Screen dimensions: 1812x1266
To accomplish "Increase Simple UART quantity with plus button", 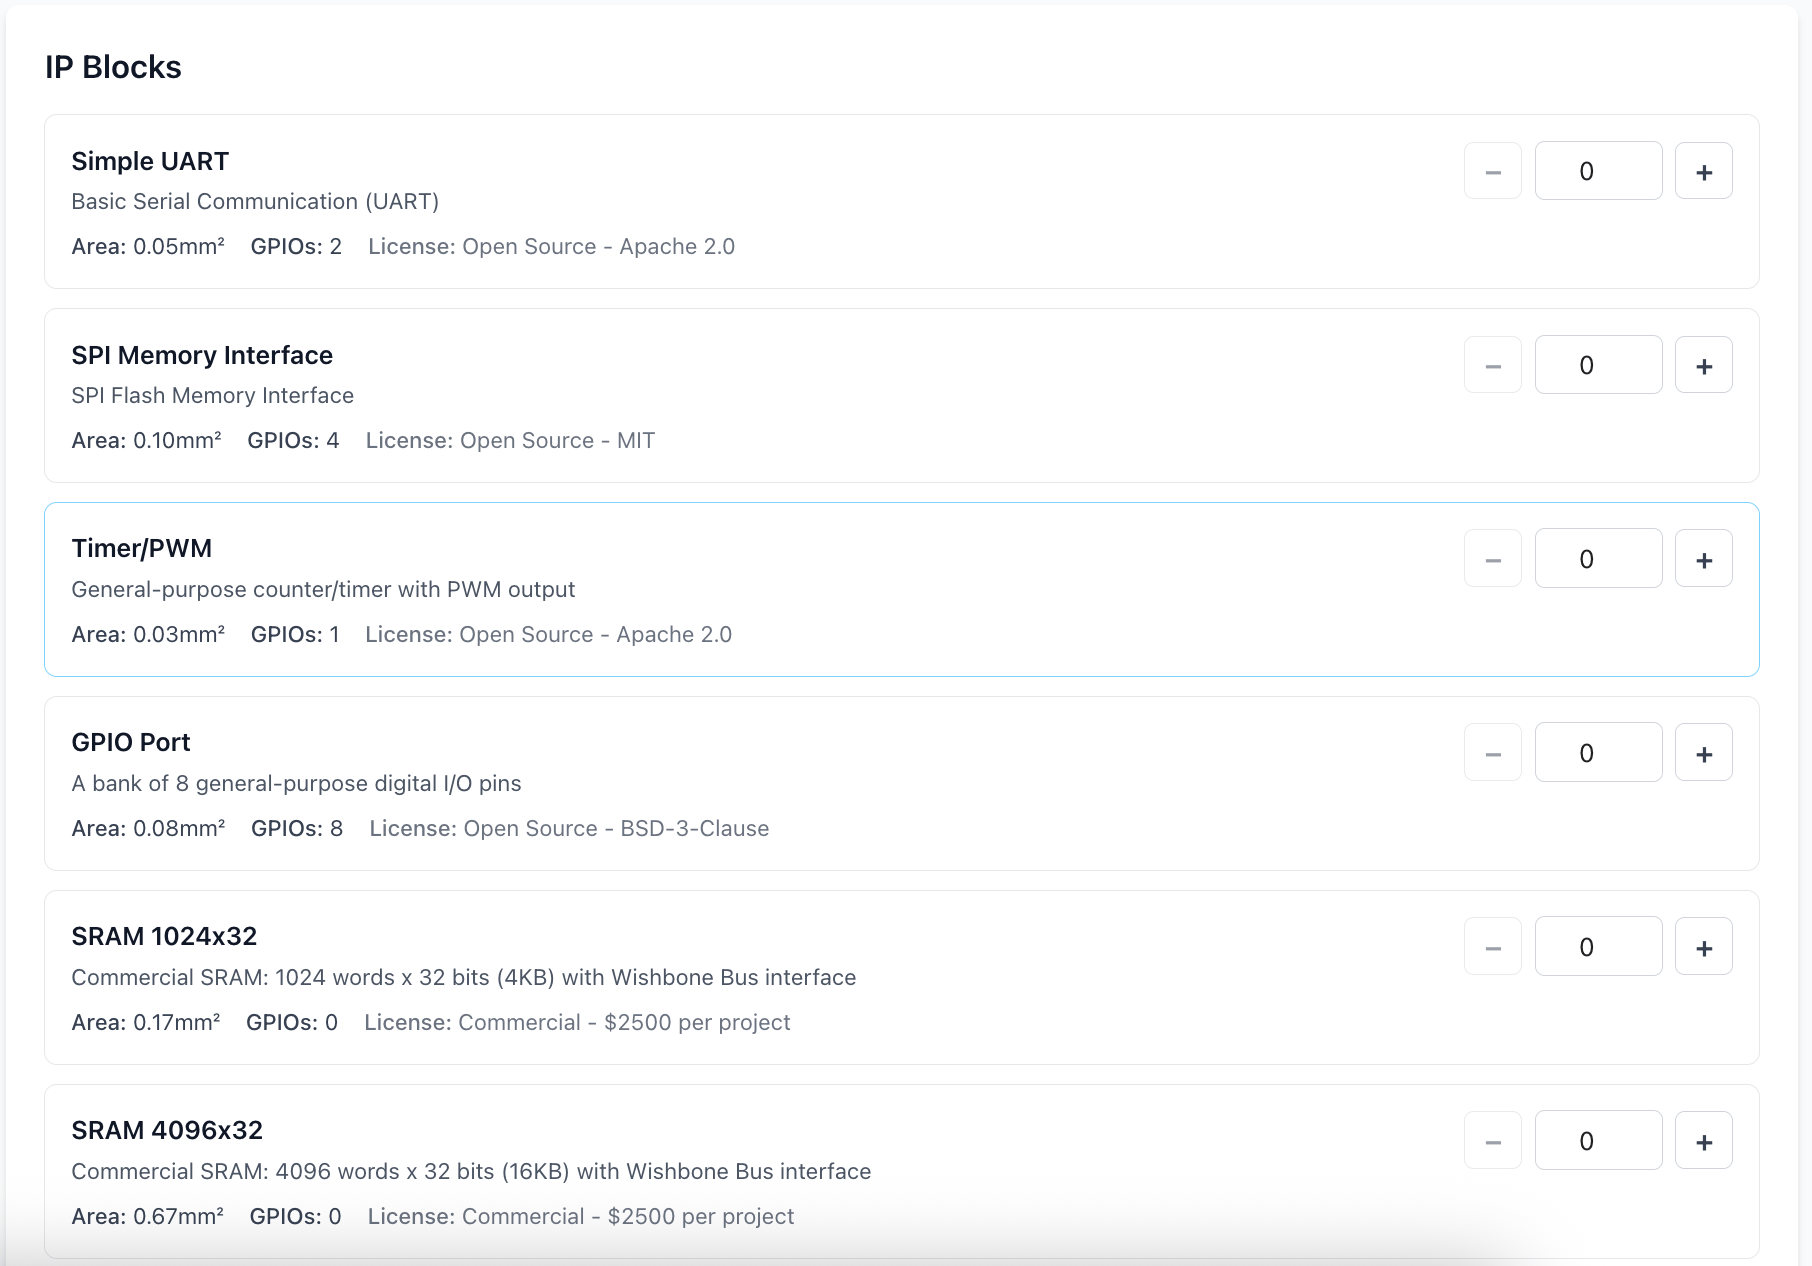I will tap(1703, 172).
